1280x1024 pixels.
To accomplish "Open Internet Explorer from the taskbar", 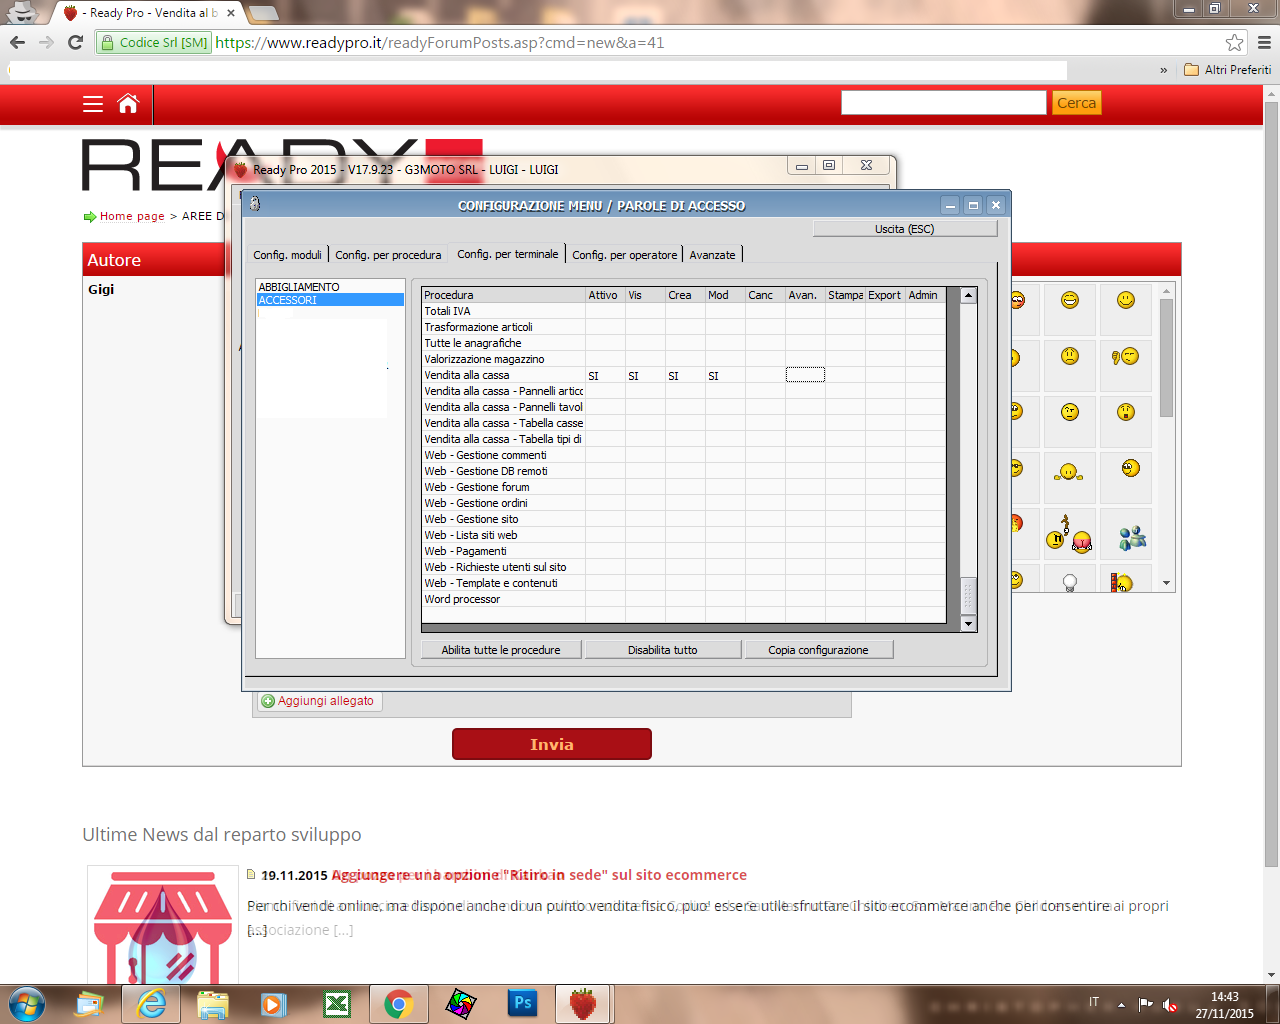I will 152,1004.
